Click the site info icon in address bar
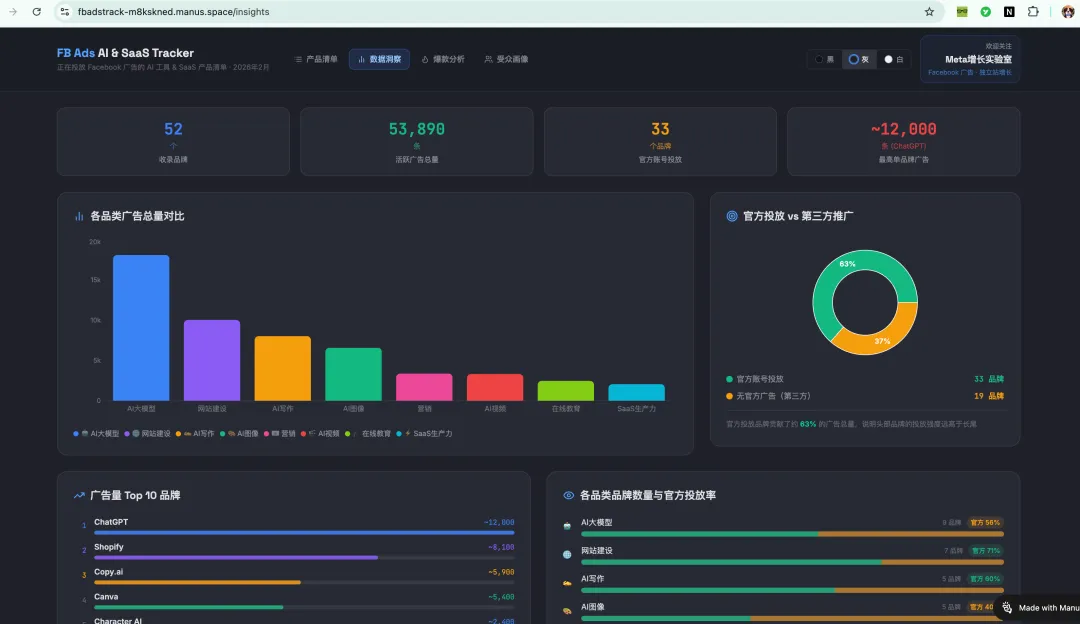 tap(65, 12)
